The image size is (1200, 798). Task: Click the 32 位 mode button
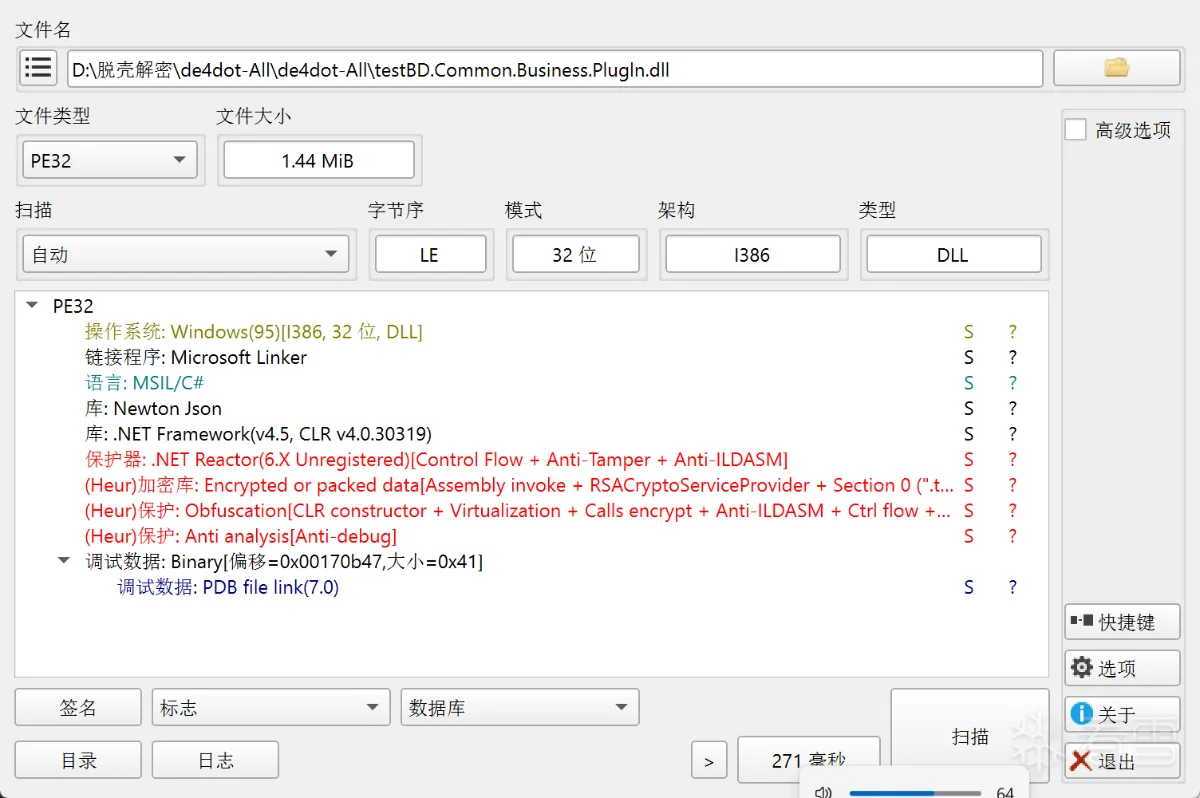(575, 254)
